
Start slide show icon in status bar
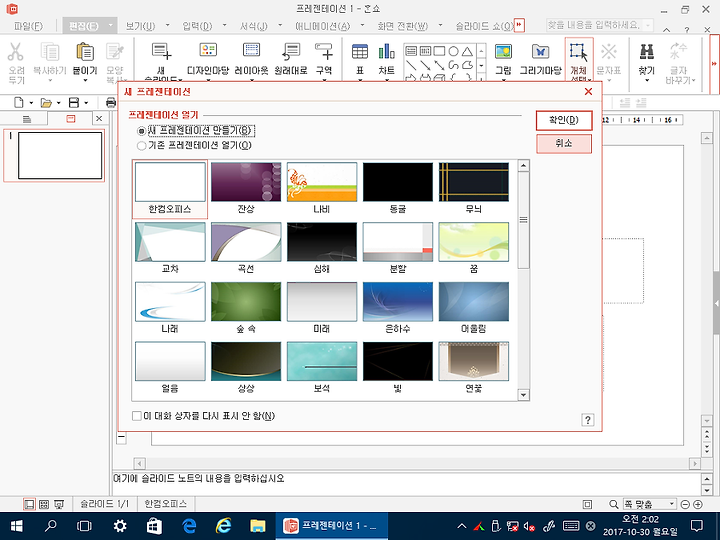point(59,504)
